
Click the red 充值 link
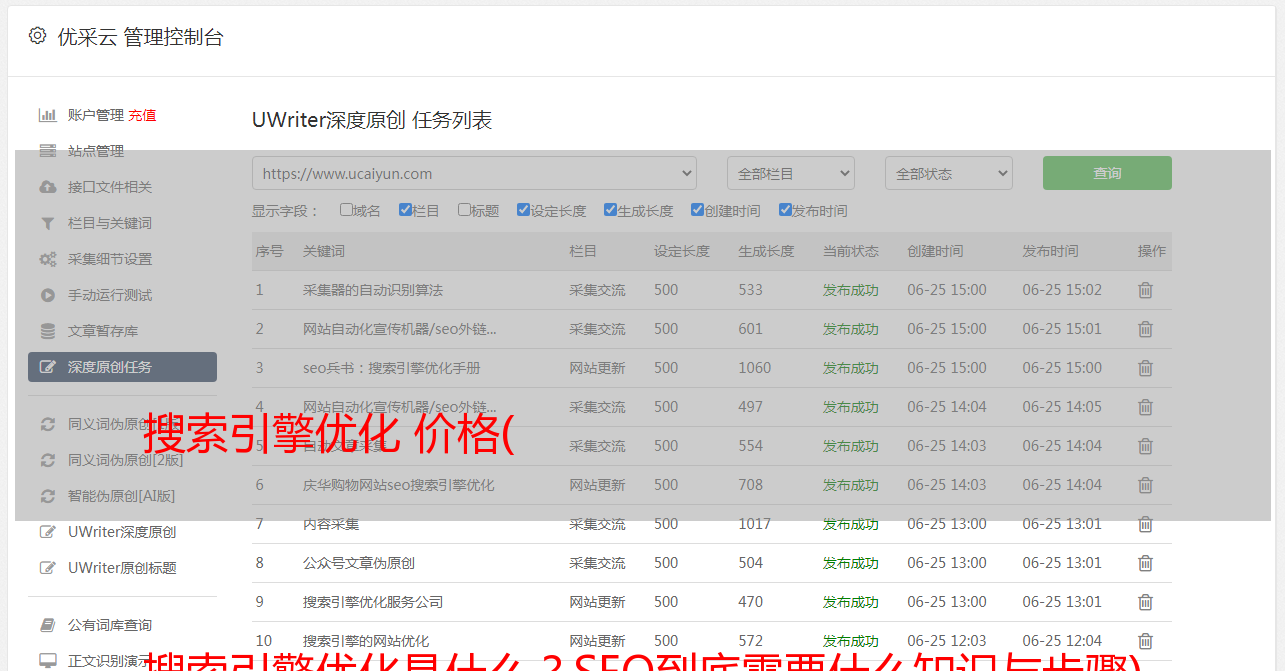142,115
